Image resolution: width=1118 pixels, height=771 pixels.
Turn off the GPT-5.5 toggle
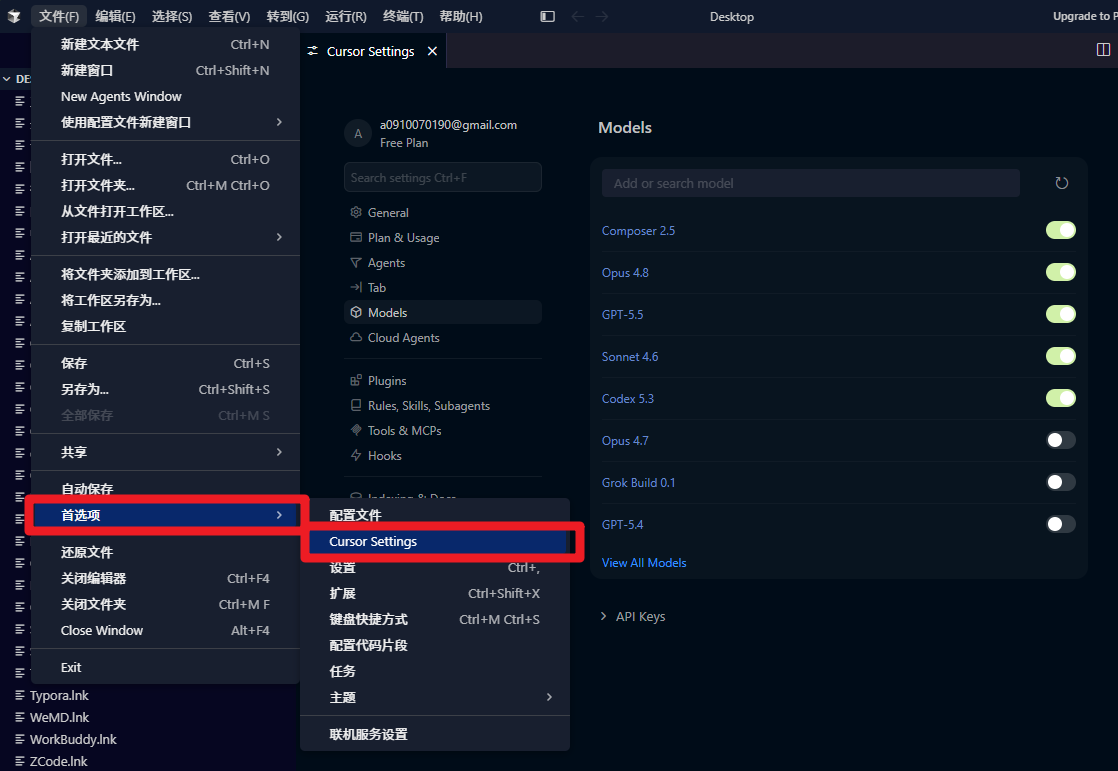point(1060,315)
